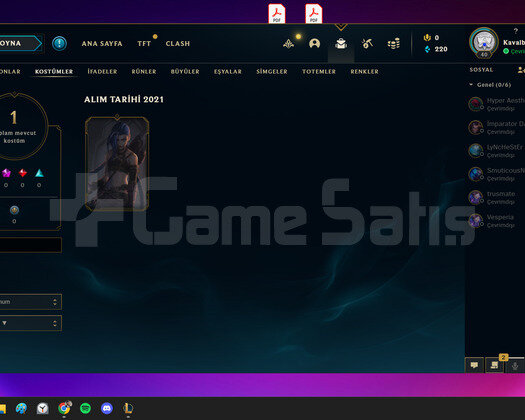525x420 pixels.
Task: Open Spotify from the taskbar
Action: point(86,408)
